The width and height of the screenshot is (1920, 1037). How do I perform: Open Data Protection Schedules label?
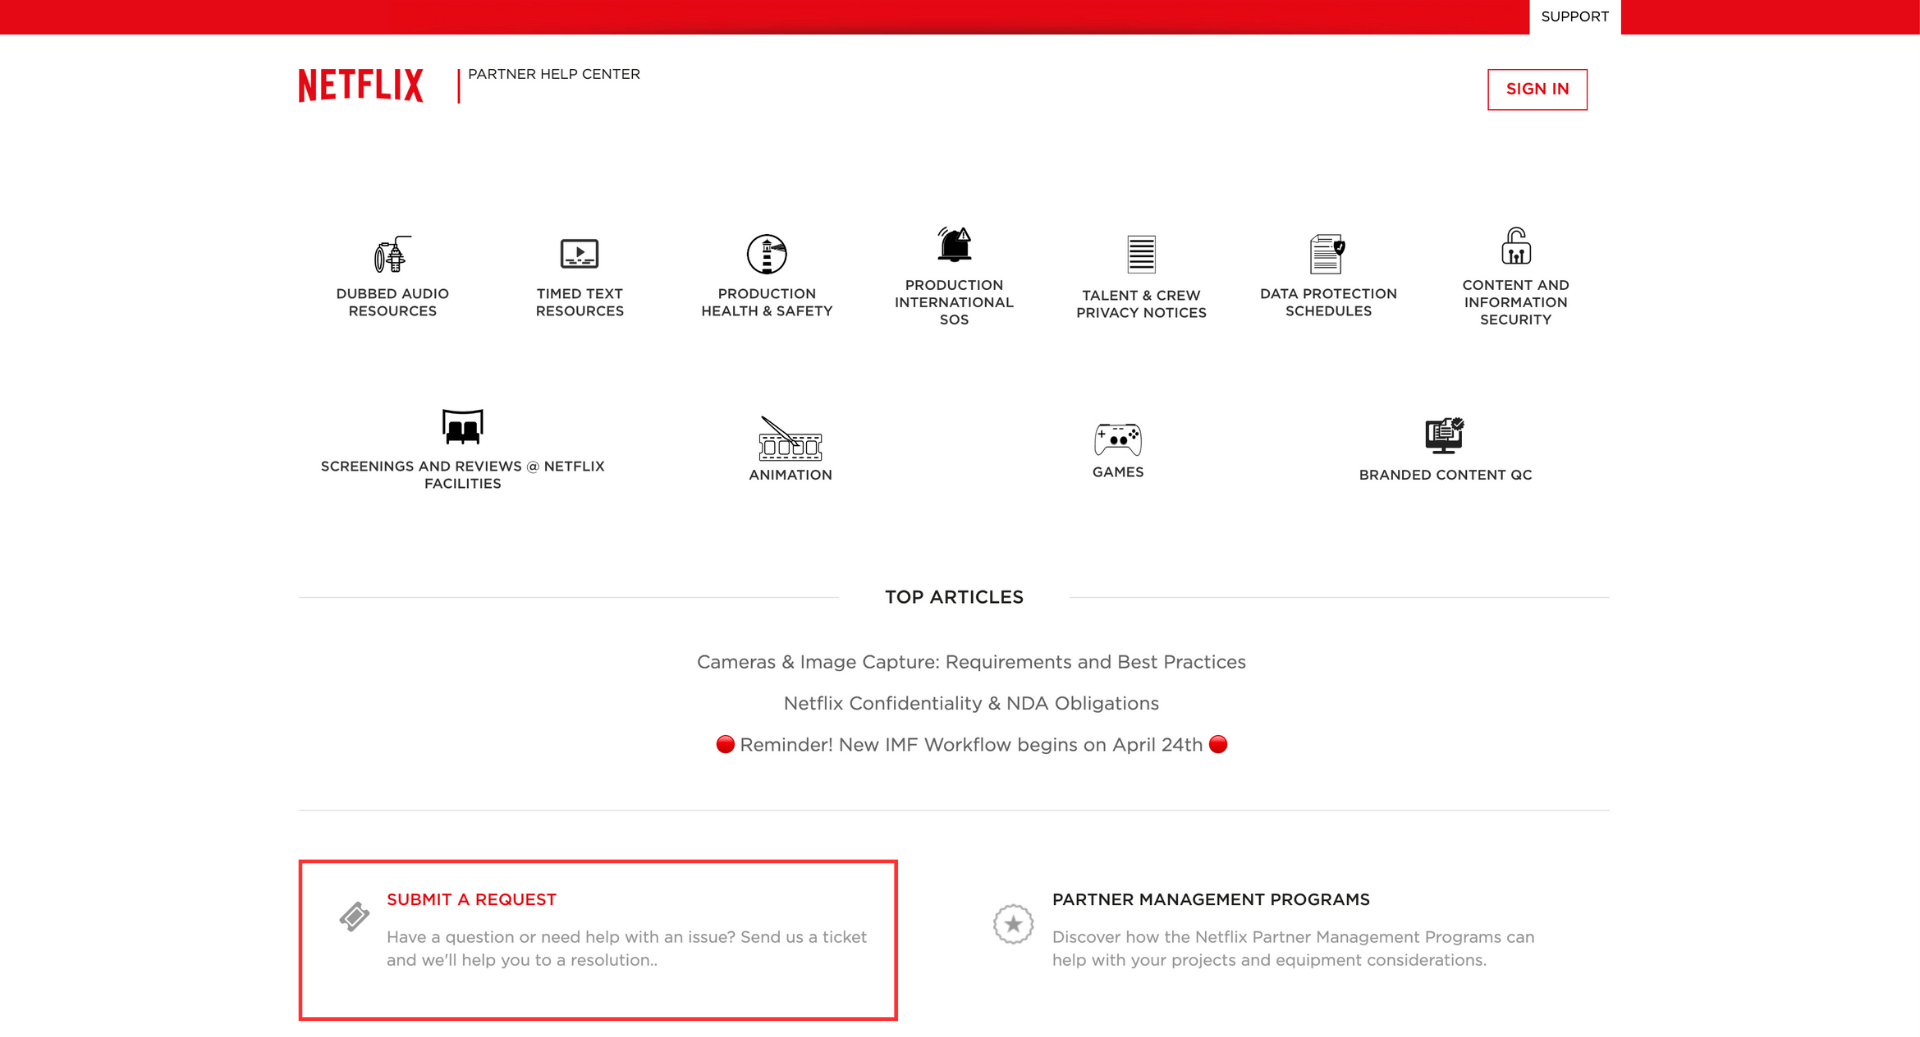coord(1328,302)
